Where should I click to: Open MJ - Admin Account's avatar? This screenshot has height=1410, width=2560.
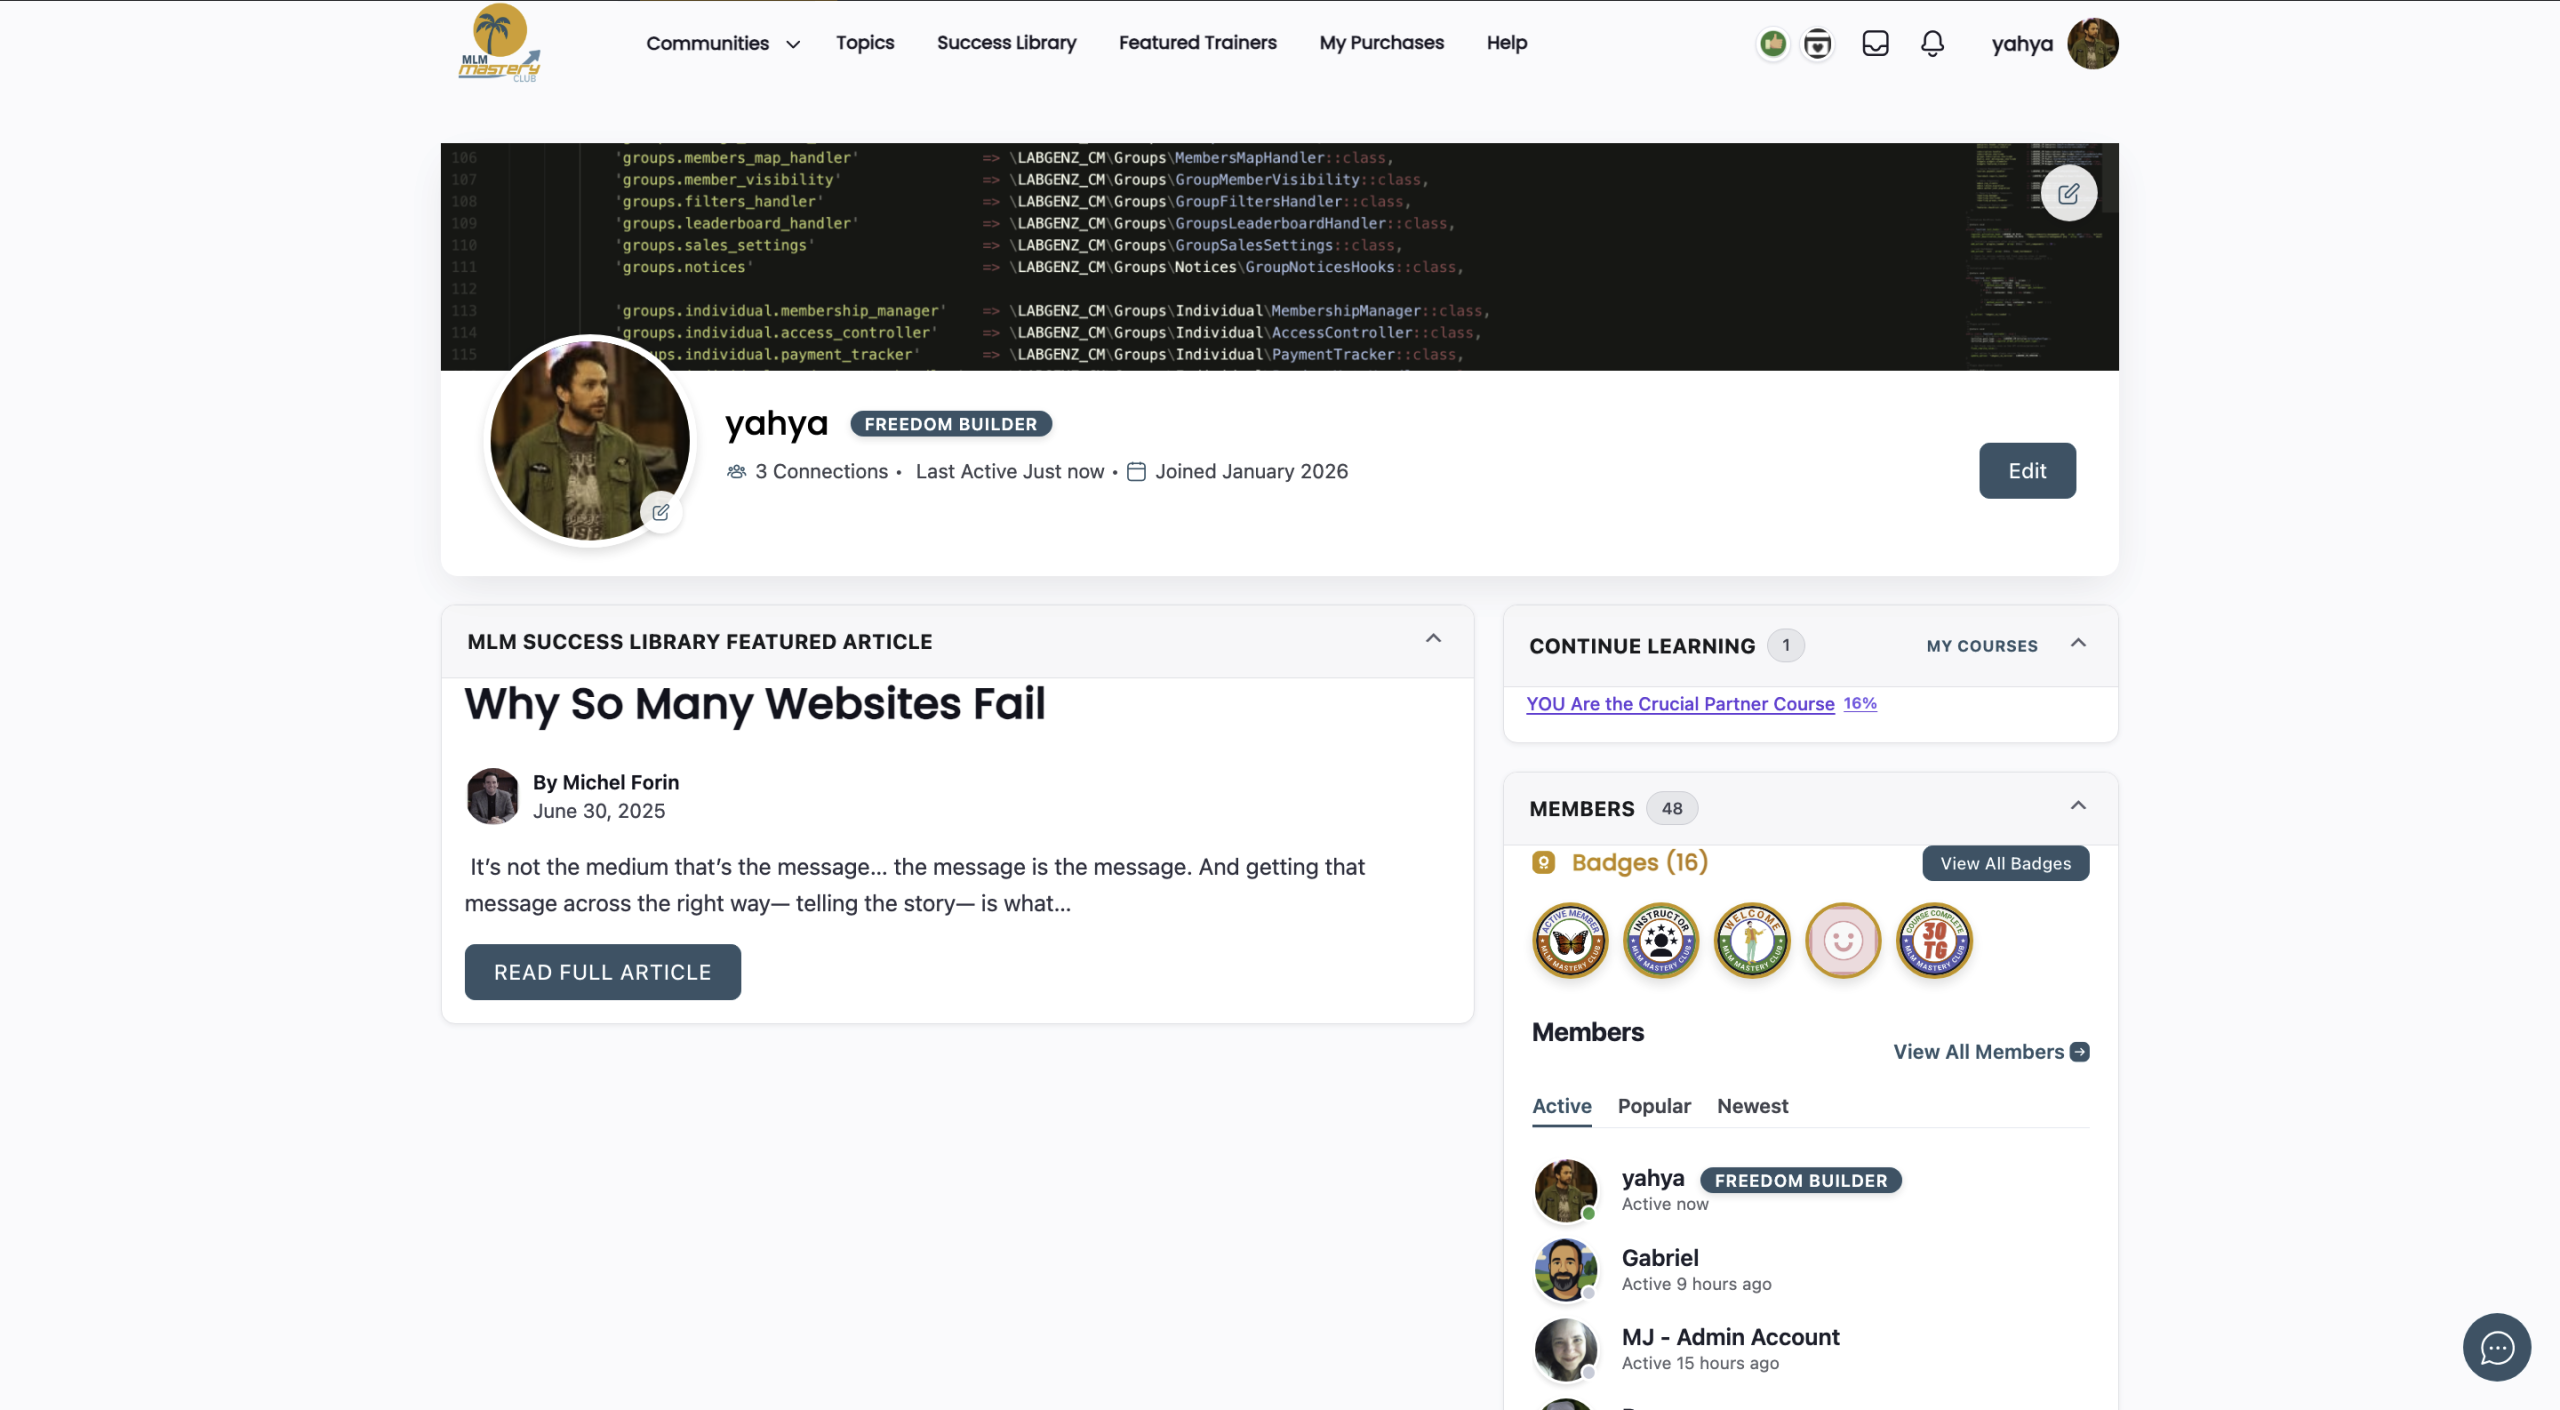coord(1566,1350)
